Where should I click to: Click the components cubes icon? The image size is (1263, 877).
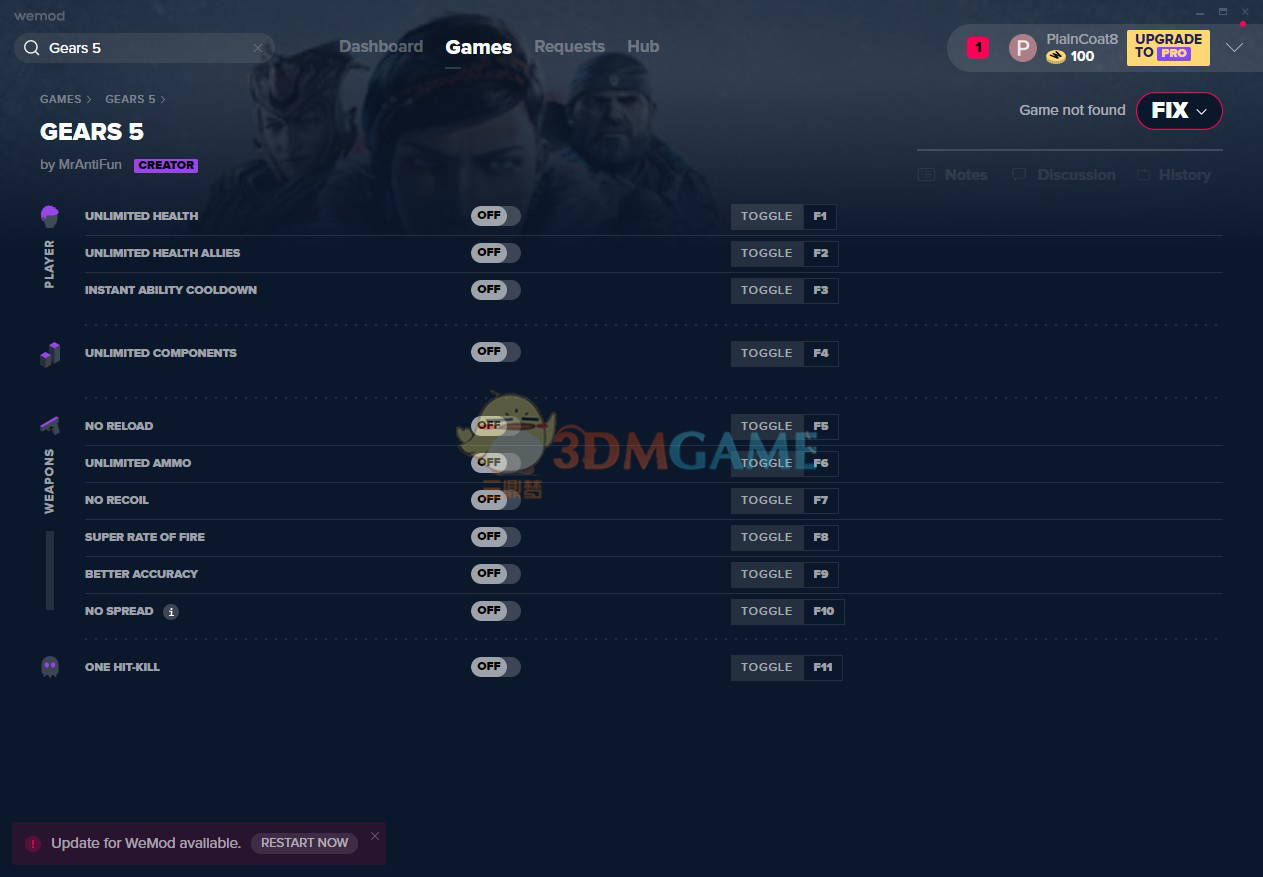[50, 354]
